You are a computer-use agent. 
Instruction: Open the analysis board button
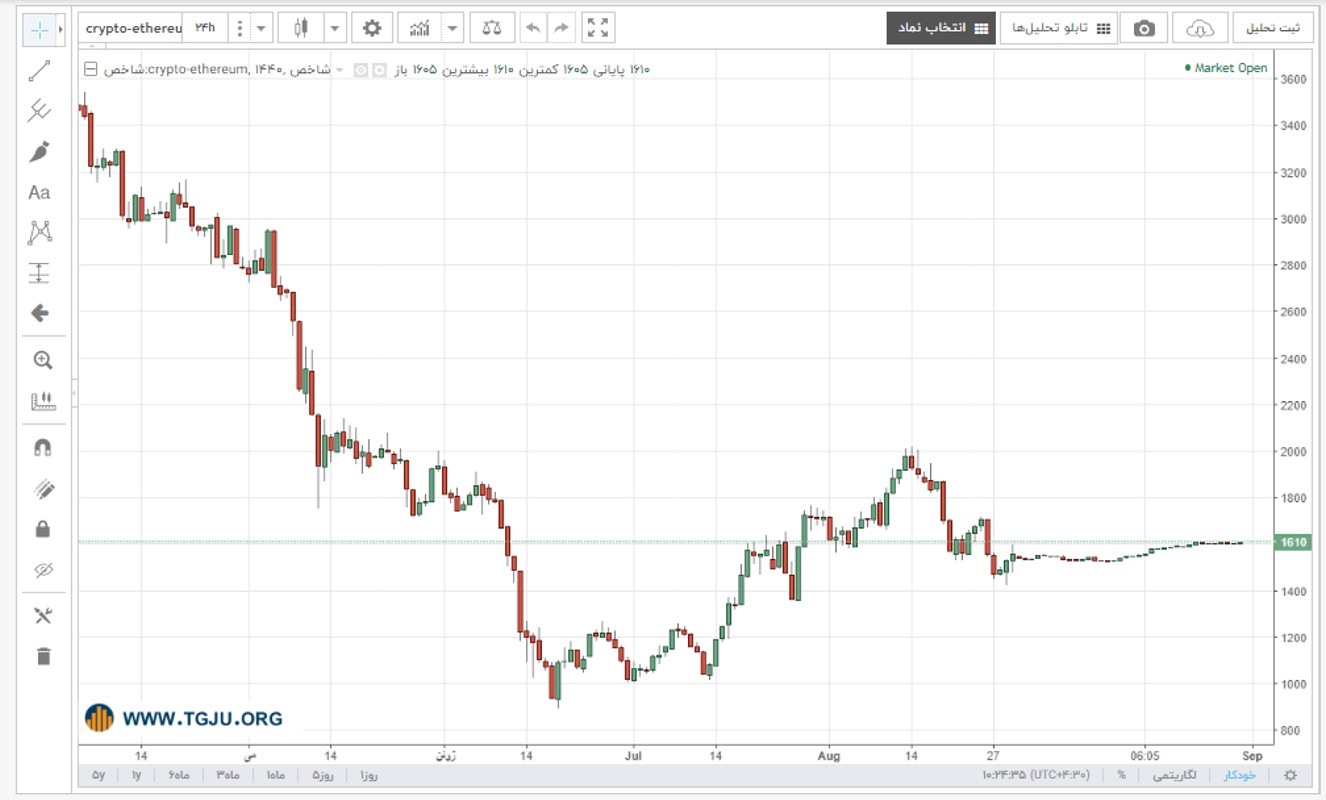(1061, 28)
